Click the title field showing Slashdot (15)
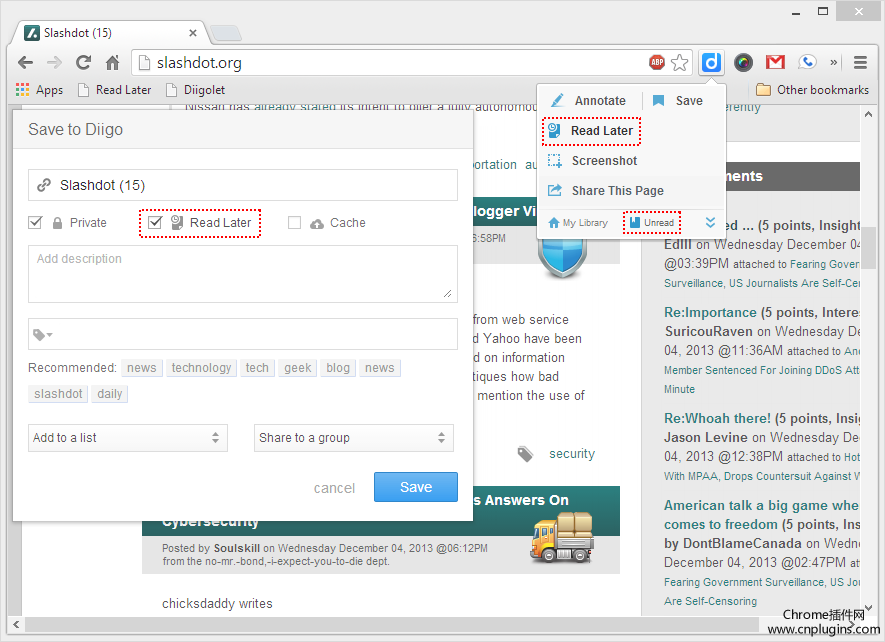This screenshot has width=885, height=642. tap(243, 185)
